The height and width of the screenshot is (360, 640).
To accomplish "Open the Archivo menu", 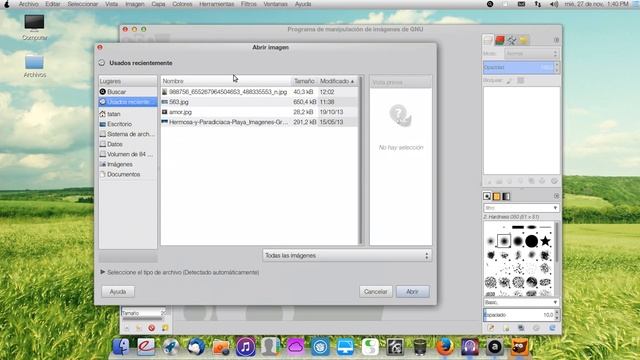I will tap(29, 4).
